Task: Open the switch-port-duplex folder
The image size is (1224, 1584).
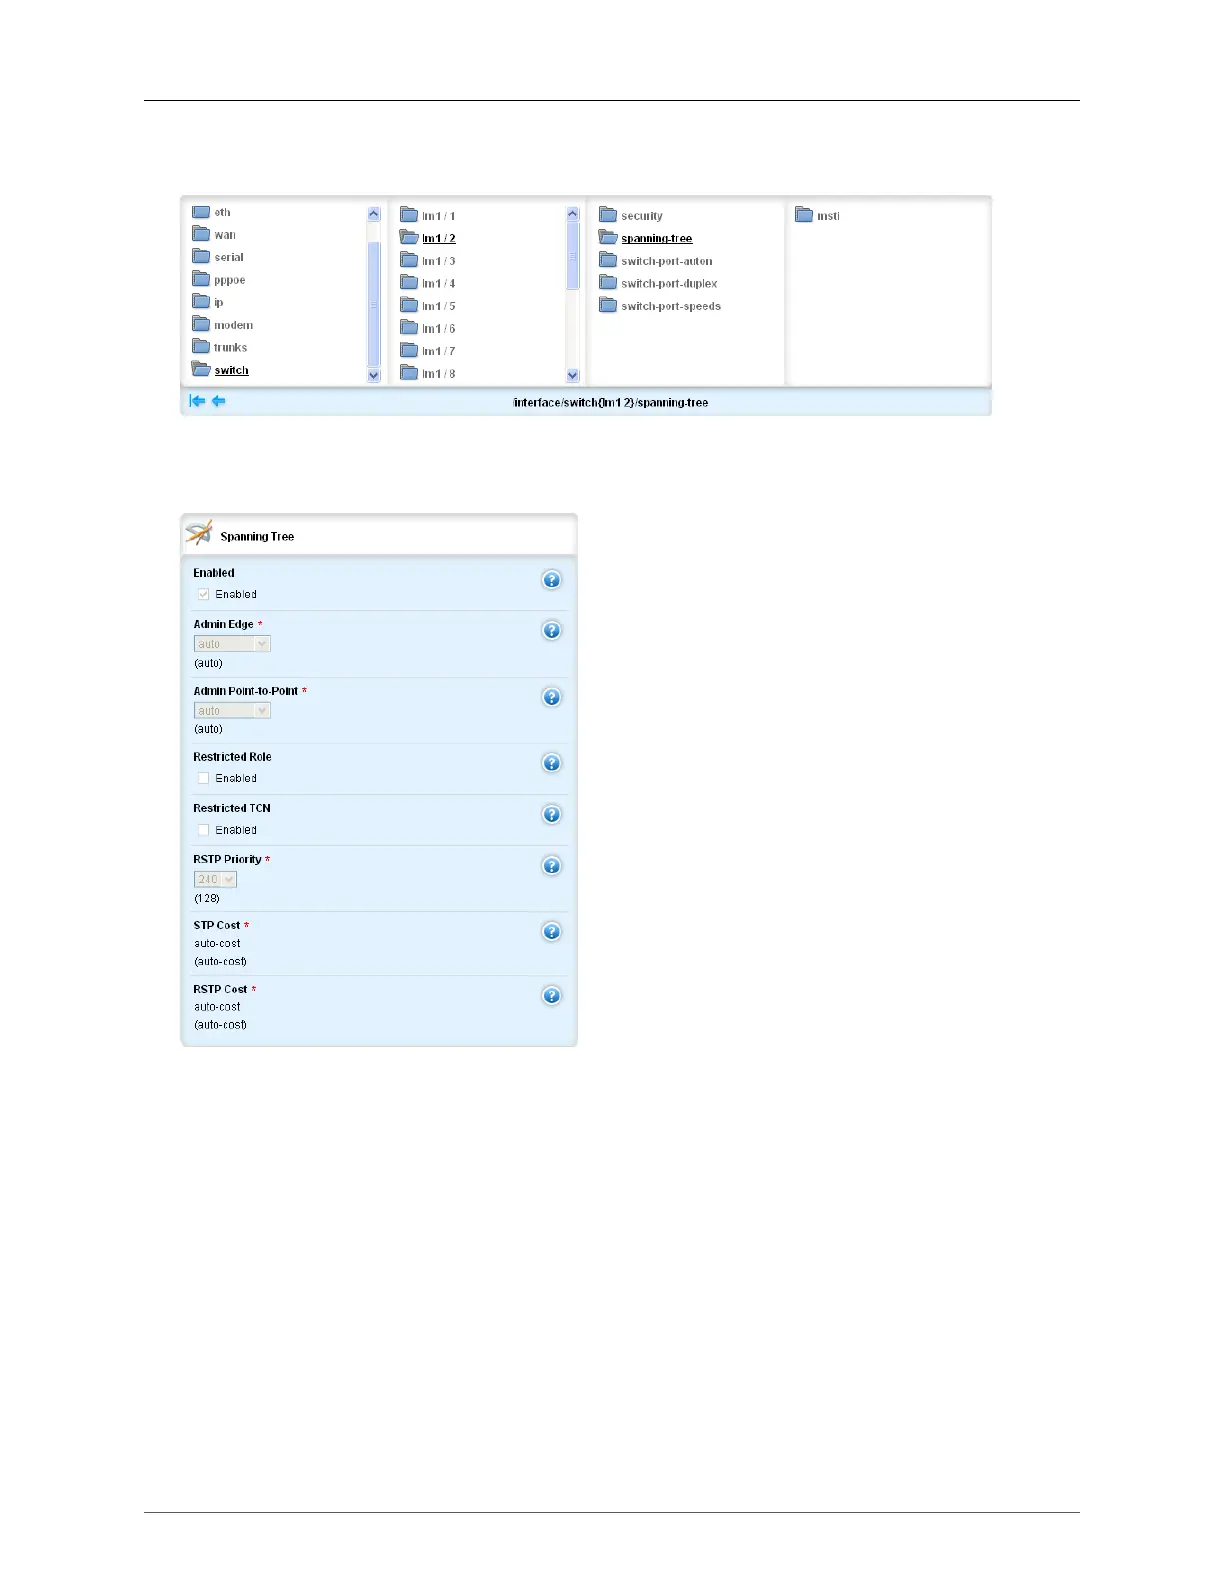Action: (x=659, y=283)
